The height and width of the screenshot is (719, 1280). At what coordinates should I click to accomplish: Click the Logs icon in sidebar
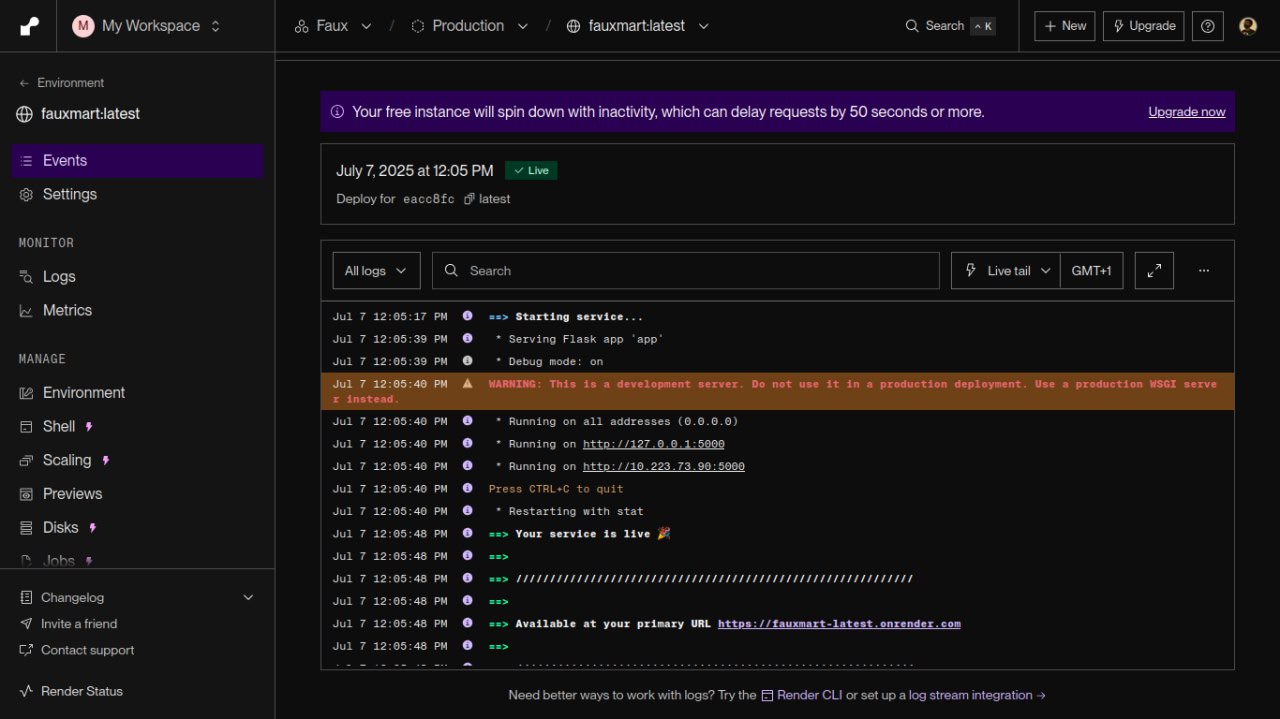(26, 277)
